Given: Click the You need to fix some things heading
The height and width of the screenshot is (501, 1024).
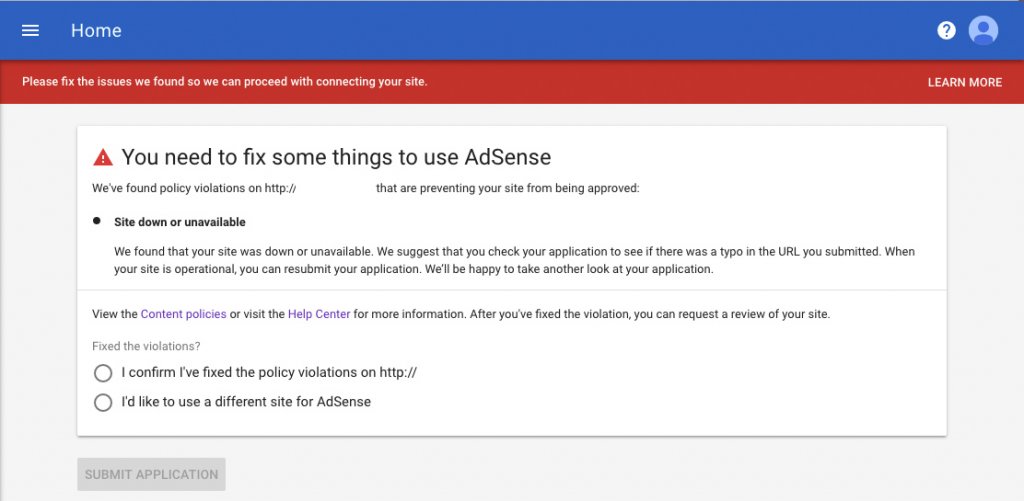Looking at the screenshot, I should click(x=336, y=157).
